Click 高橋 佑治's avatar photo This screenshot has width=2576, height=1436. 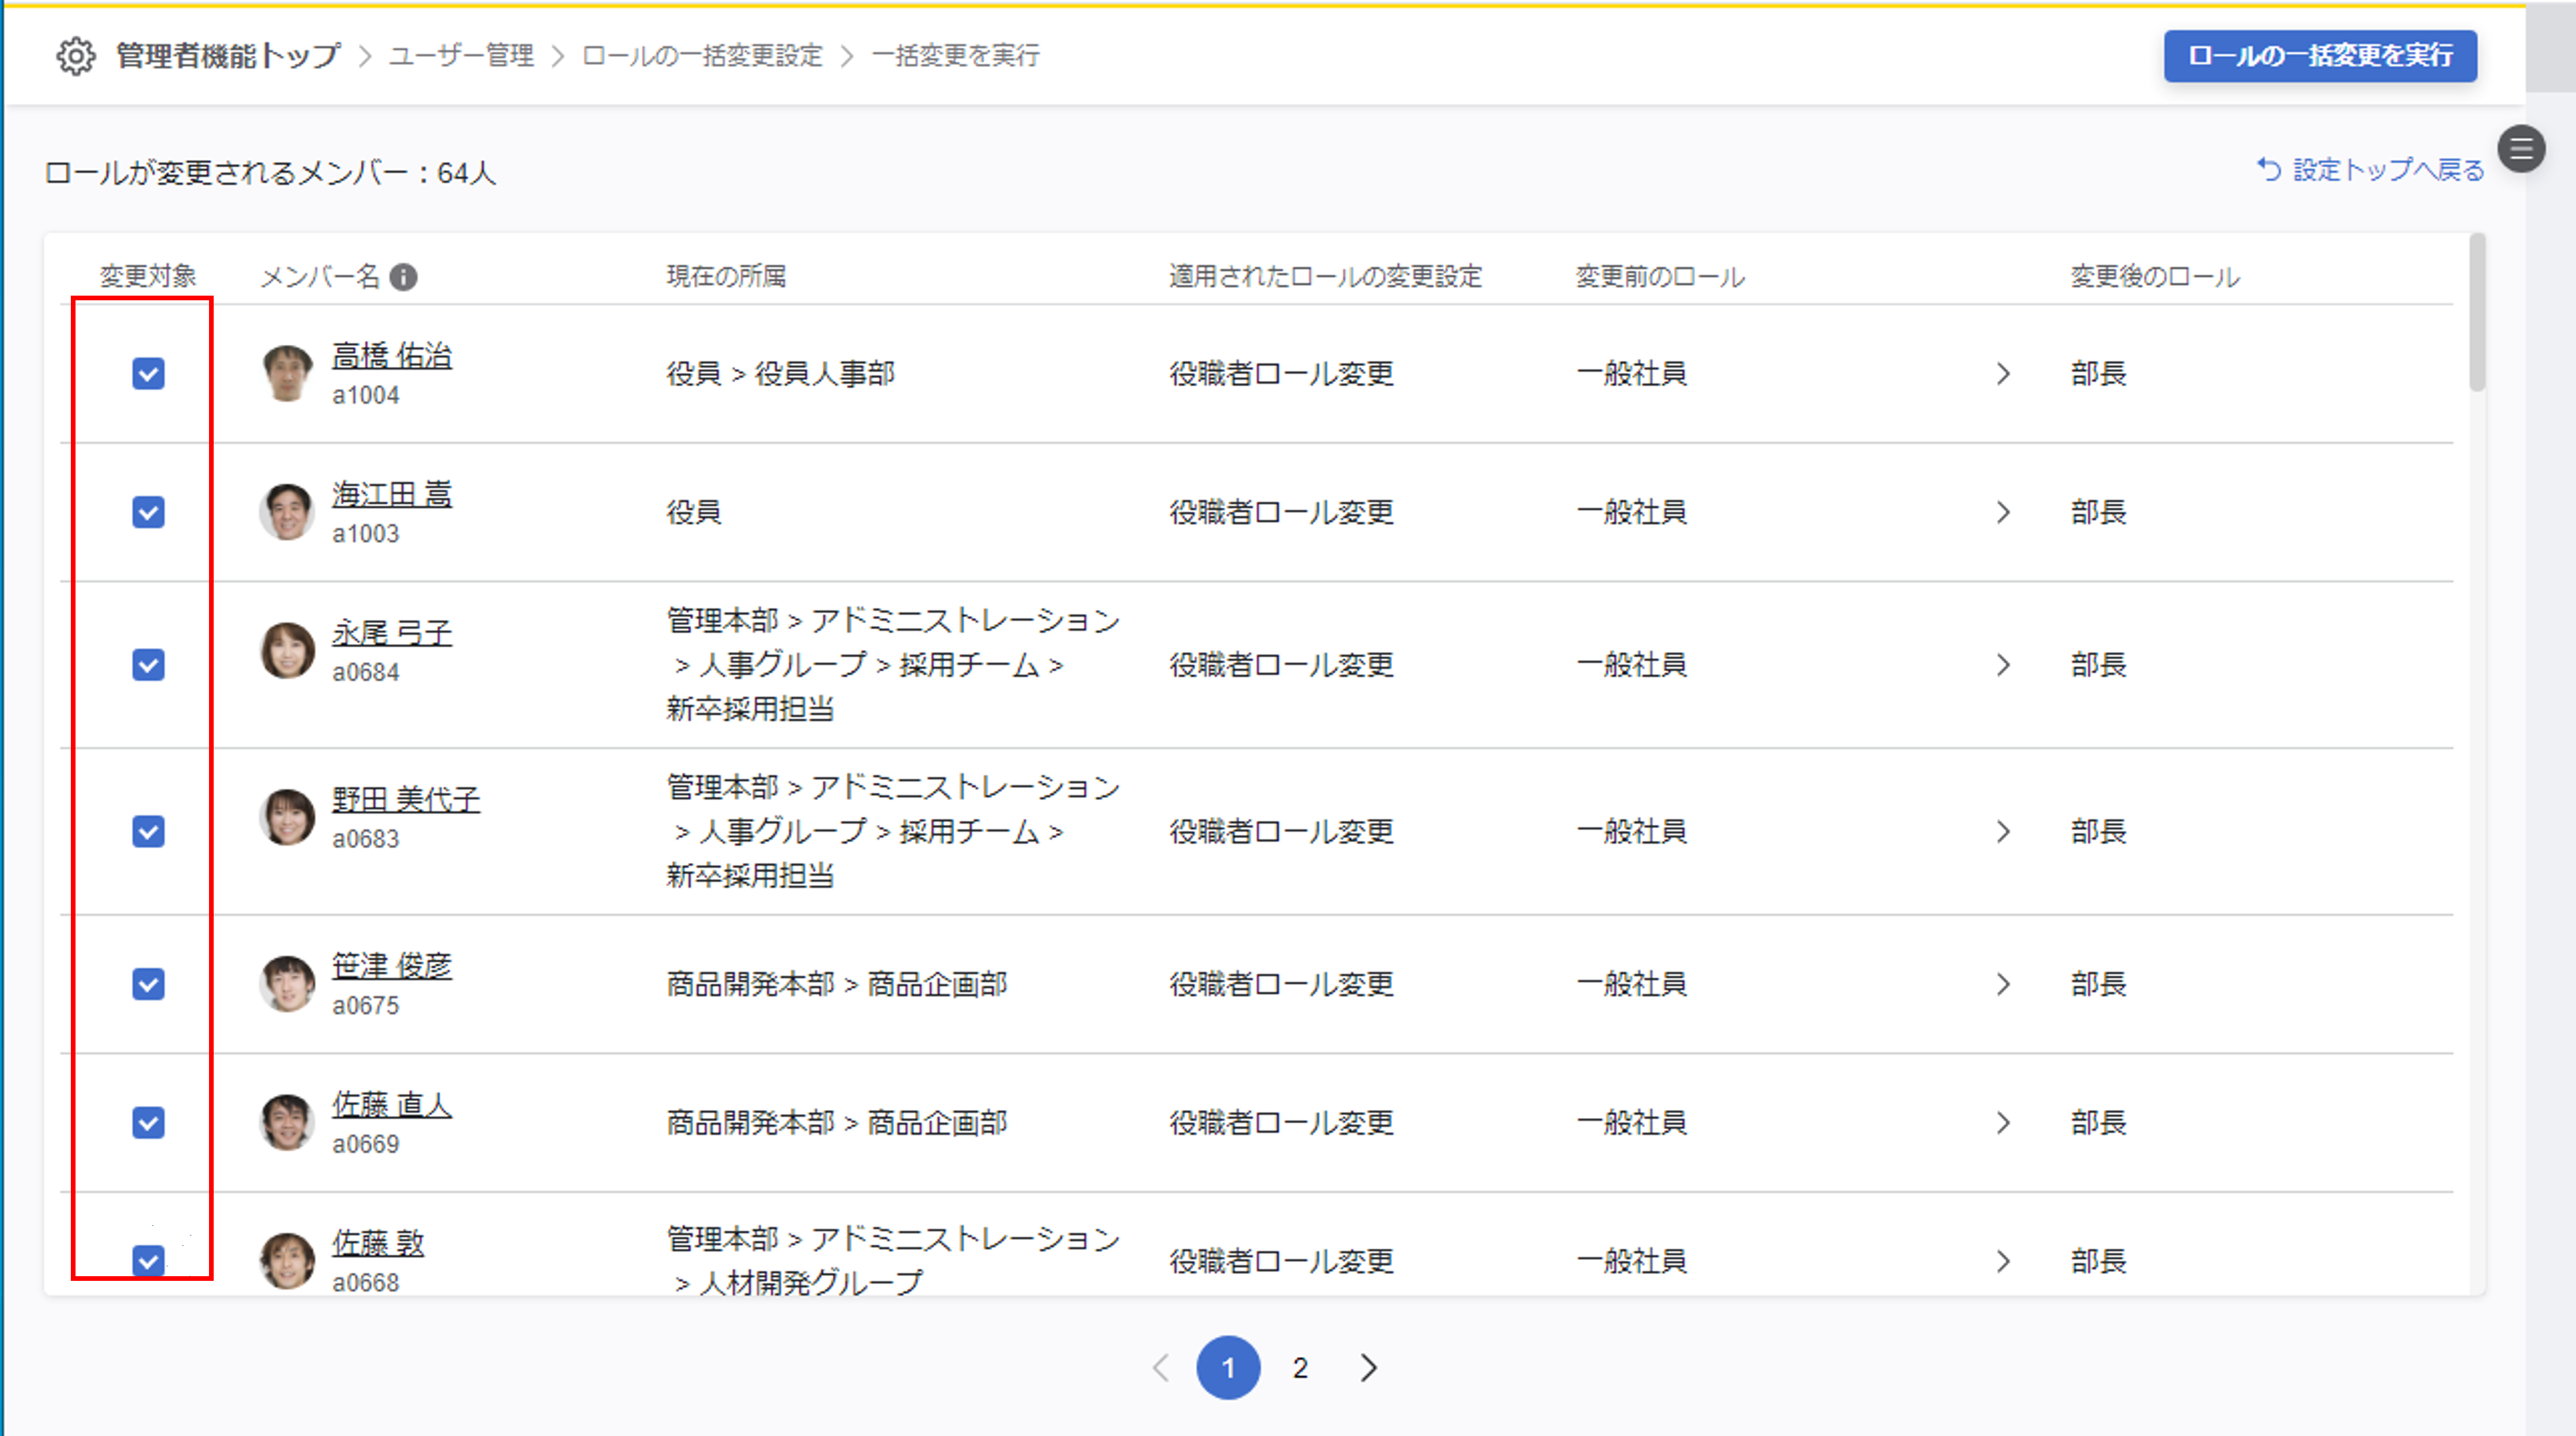point(287,374)
